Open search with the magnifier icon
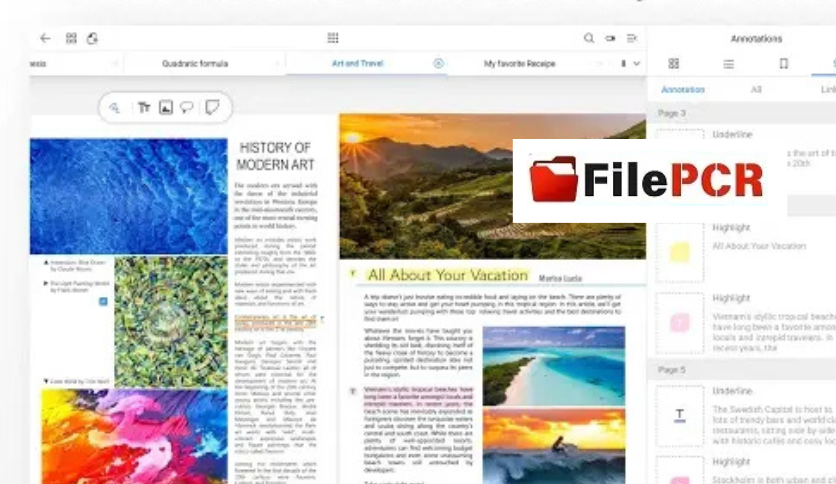 click(x=589, y=38)
